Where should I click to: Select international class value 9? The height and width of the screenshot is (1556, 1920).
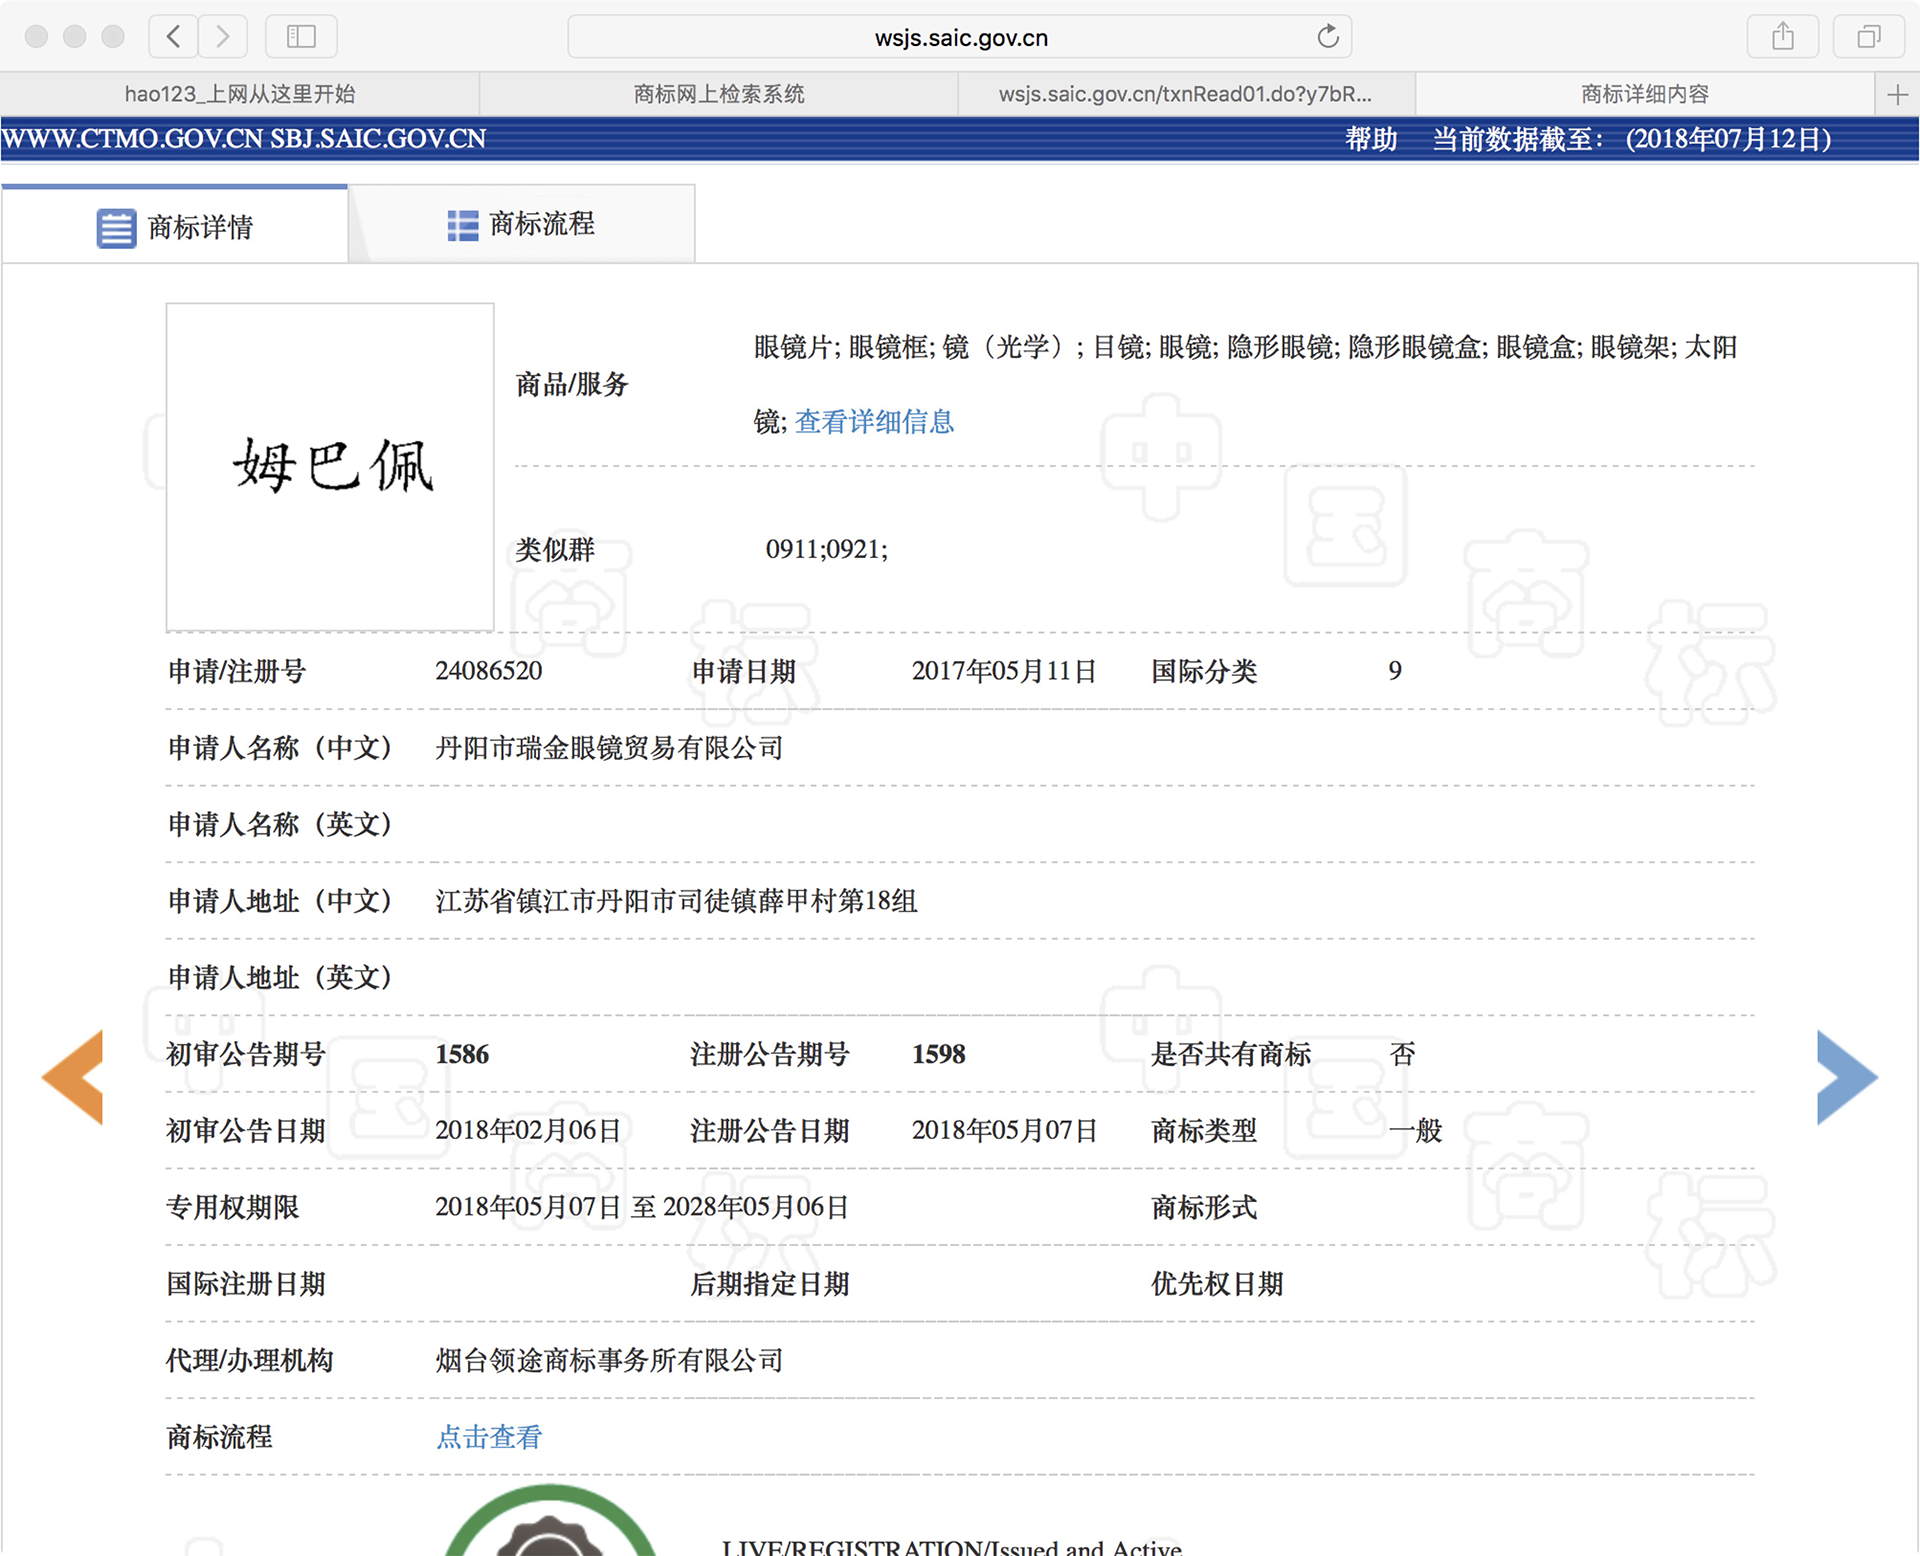(x=1395, y=671)
